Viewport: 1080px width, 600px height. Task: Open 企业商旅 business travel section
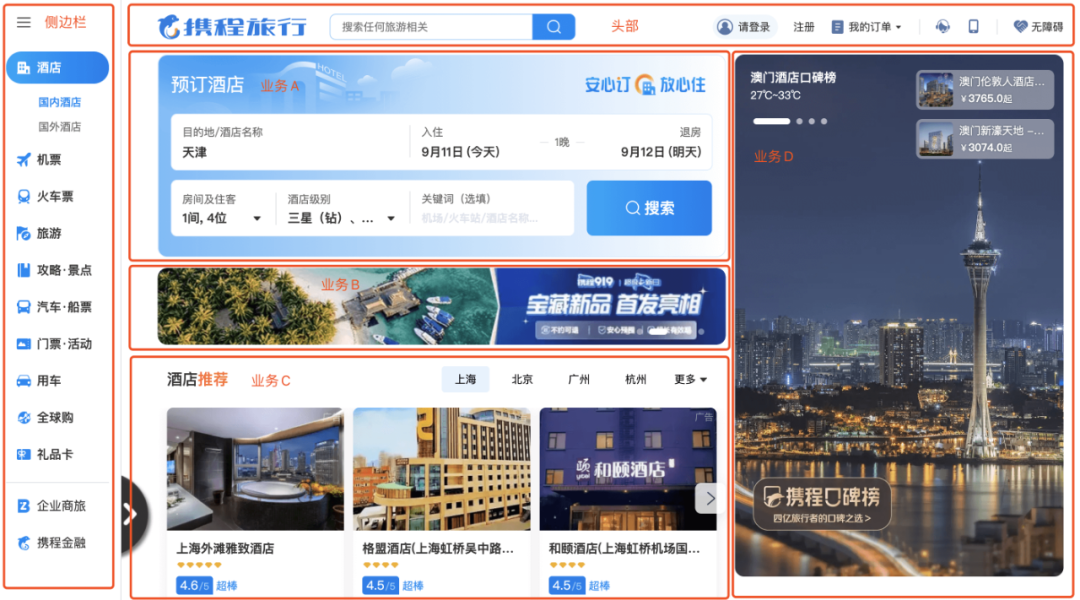(x=51, y=506)
